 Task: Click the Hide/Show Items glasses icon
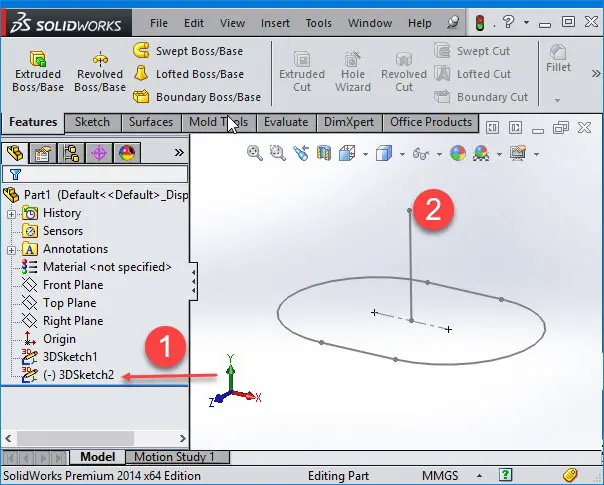[421, 154]
